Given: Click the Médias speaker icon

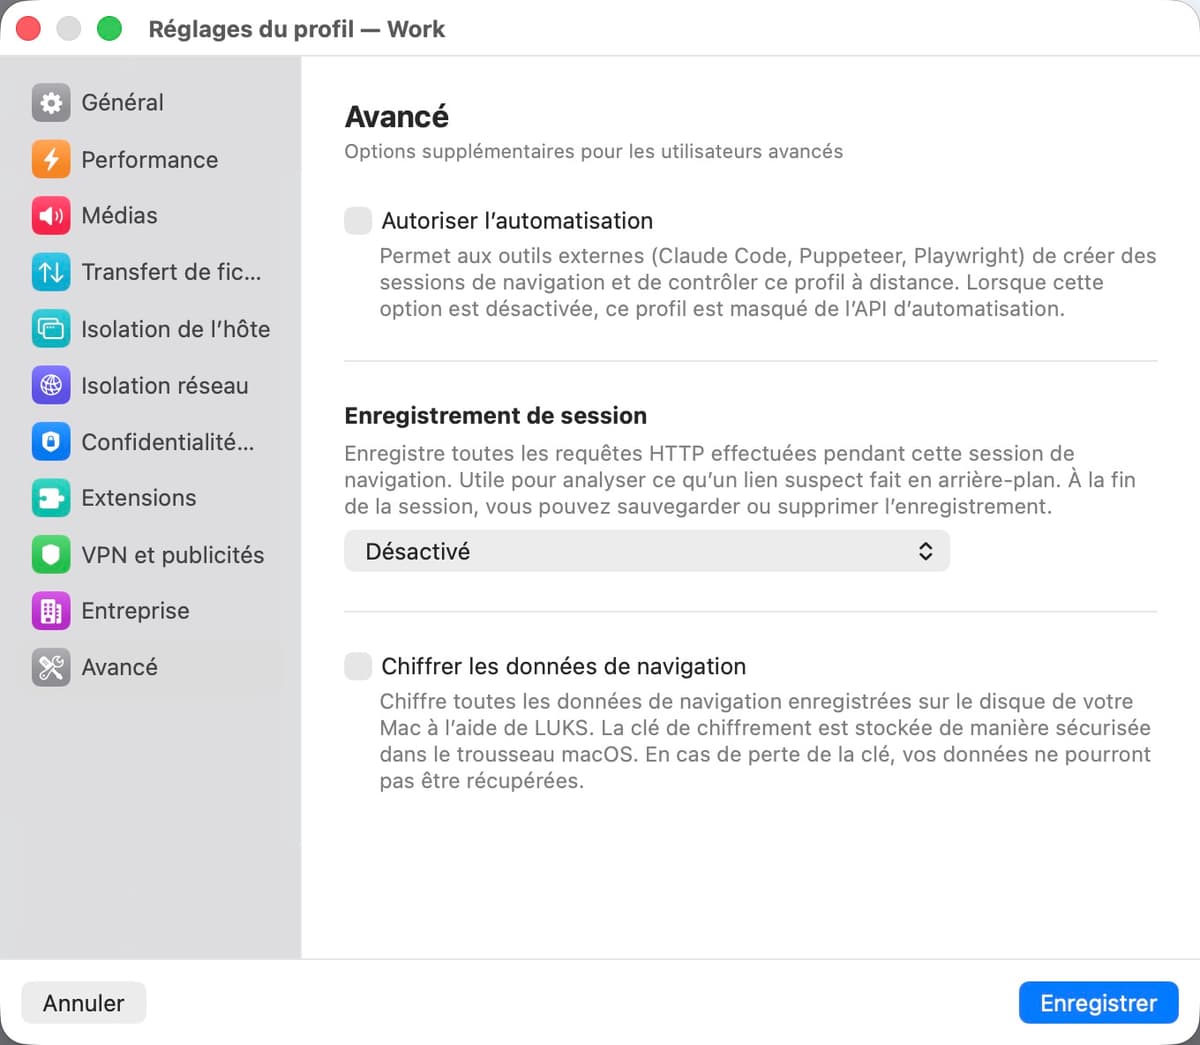Looking at the screenshot, I should pyautogui.click(x=51, y=215).
